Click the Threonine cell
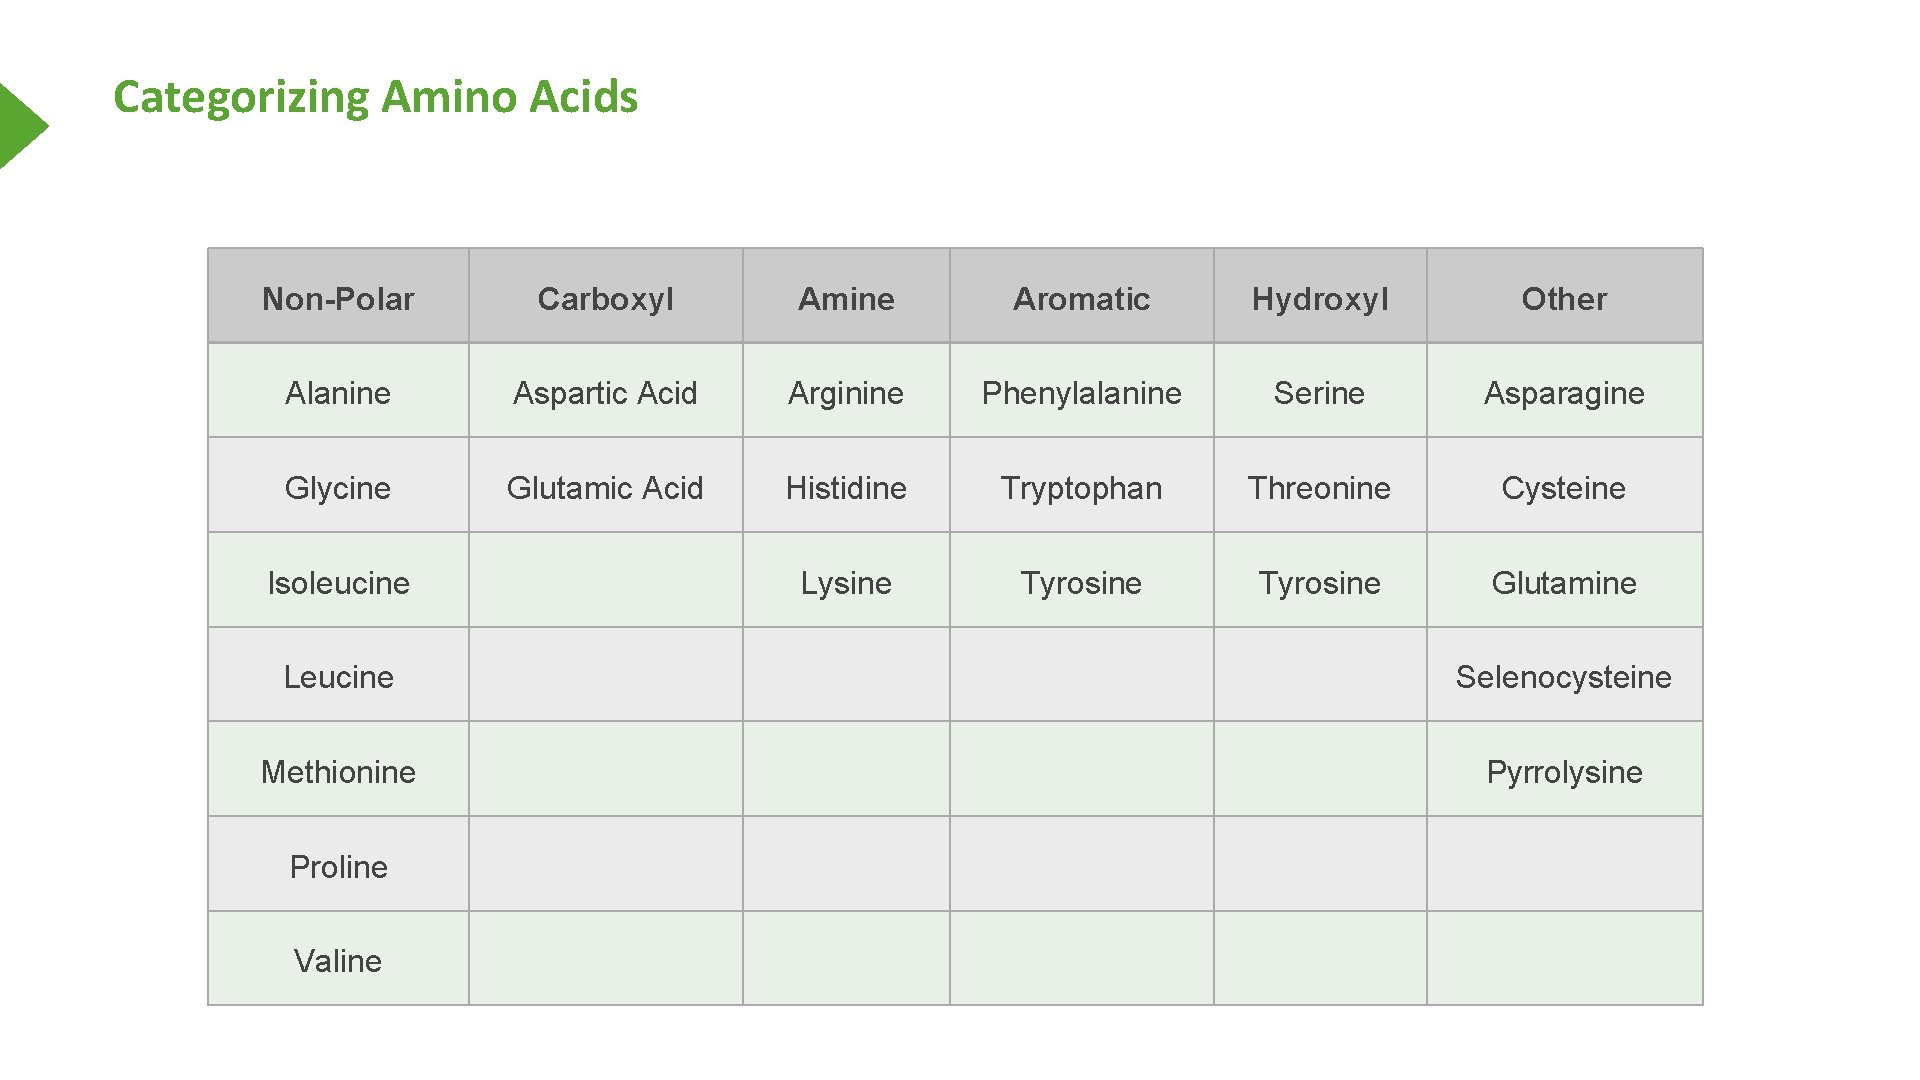1920x1080 pixels. click(1319, 488)
